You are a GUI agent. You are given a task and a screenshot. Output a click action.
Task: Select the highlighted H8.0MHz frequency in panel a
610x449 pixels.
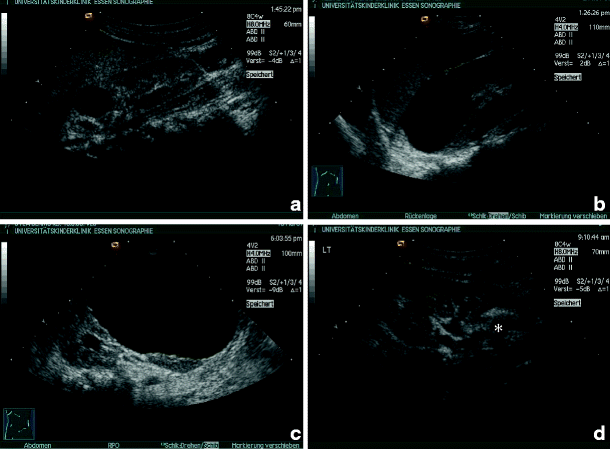point(258,24)
